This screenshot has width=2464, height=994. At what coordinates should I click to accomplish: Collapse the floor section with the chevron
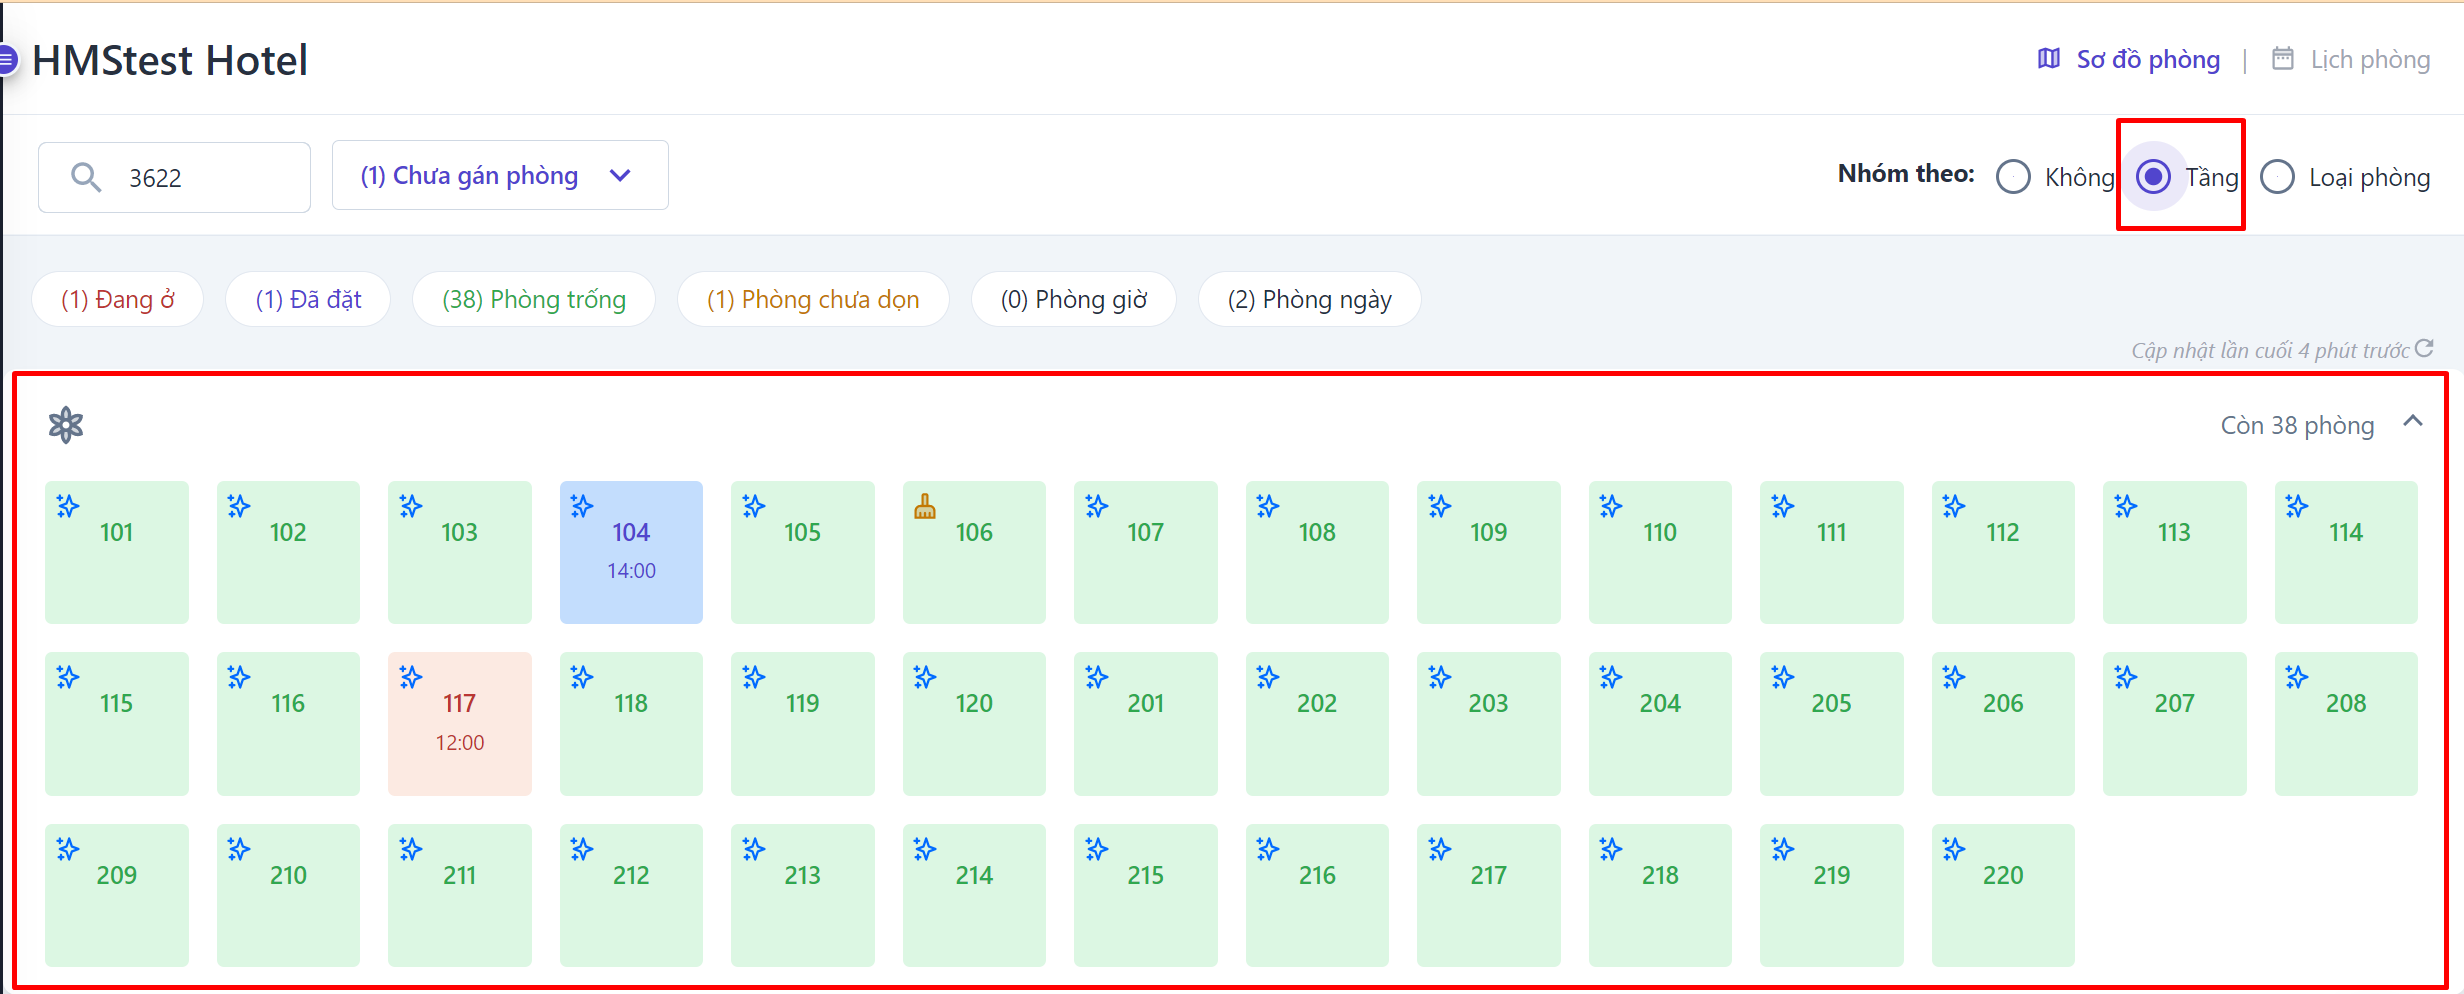tap(2413, 421)
